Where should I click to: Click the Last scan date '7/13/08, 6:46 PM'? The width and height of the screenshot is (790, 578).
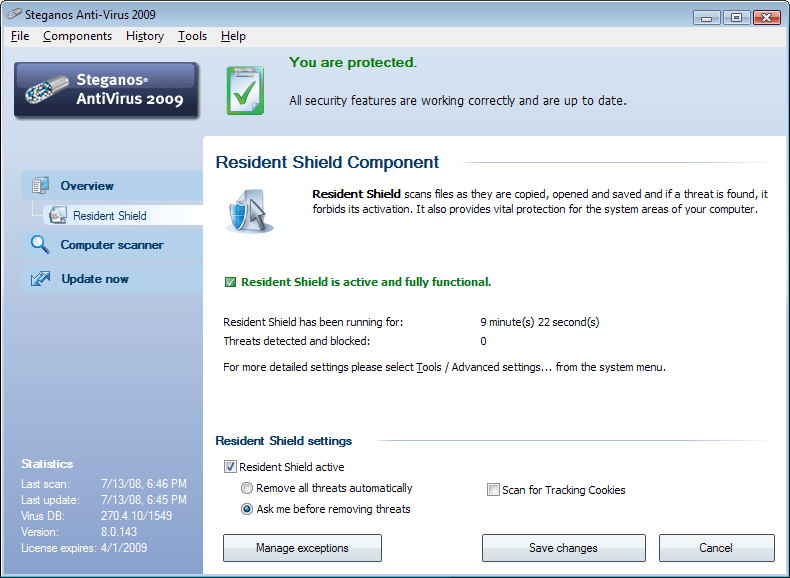144,484
